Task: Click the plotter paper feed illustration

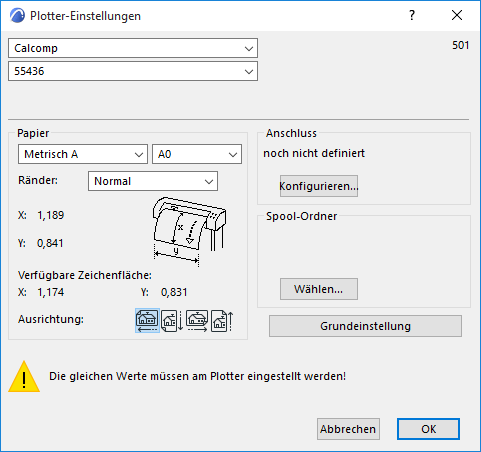Action: (x=189, y=232)
